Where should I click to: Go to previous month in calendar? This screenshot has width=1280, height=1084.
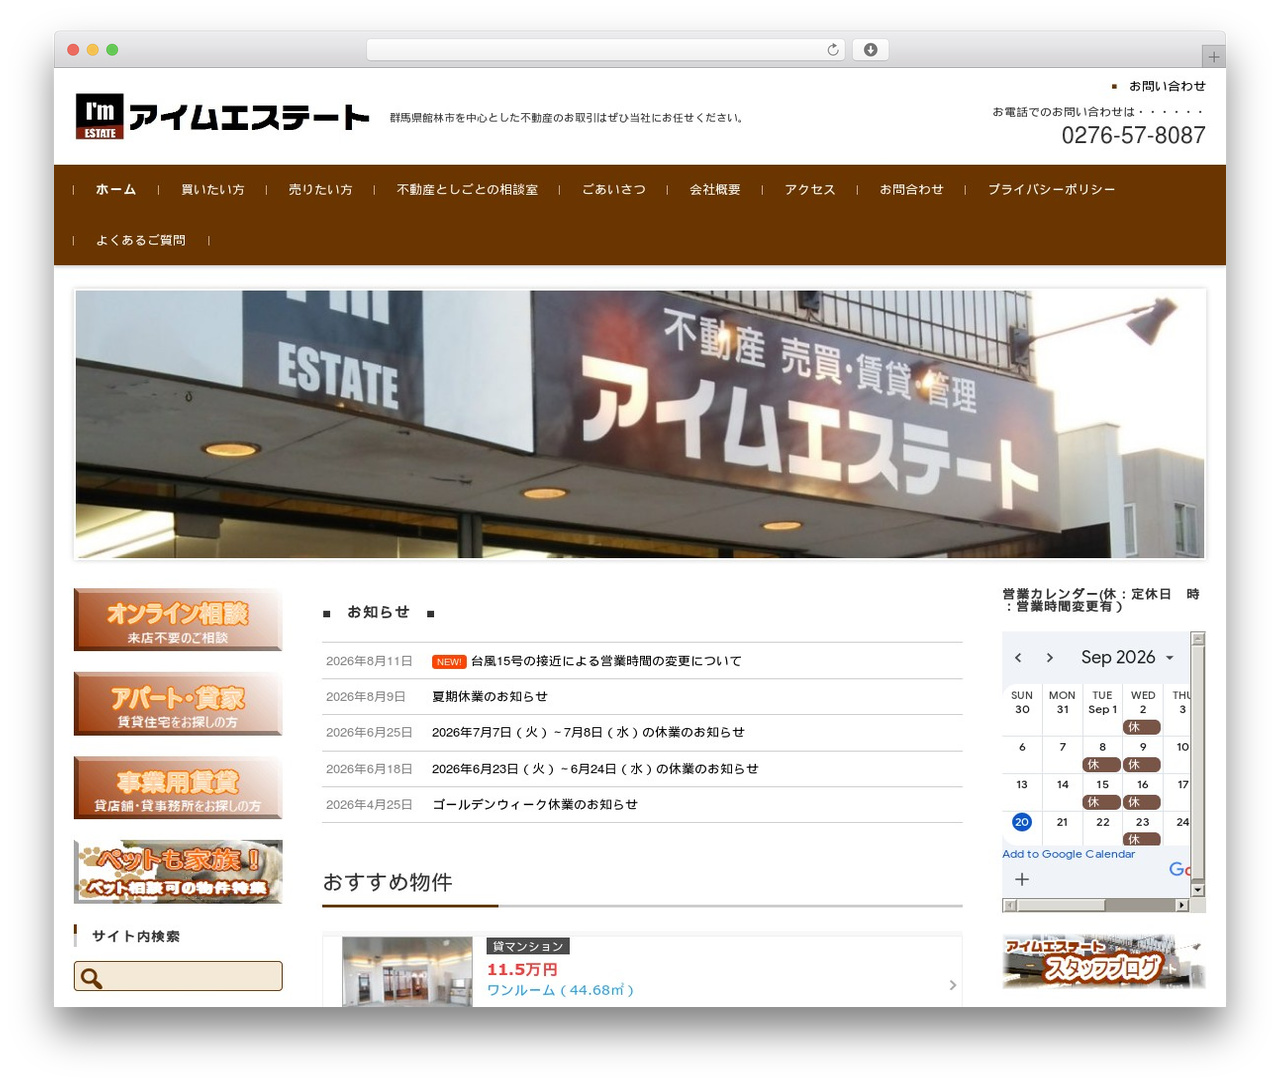coord(1018,657)
